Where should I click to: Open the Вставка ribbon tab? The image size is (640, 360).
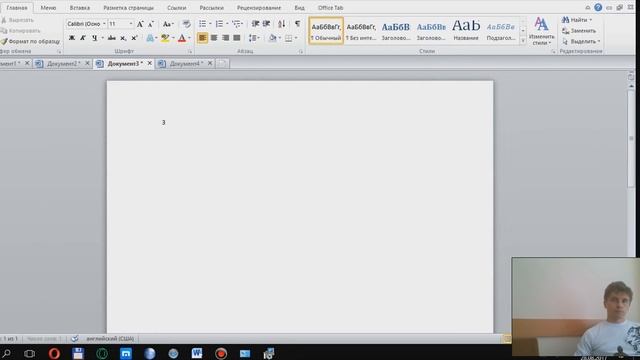(x=80, y=8)
